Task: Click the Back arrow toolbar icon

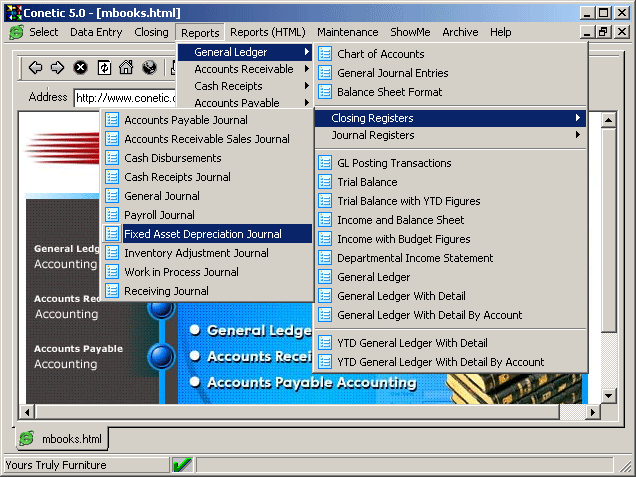Action: click(36, 68)
